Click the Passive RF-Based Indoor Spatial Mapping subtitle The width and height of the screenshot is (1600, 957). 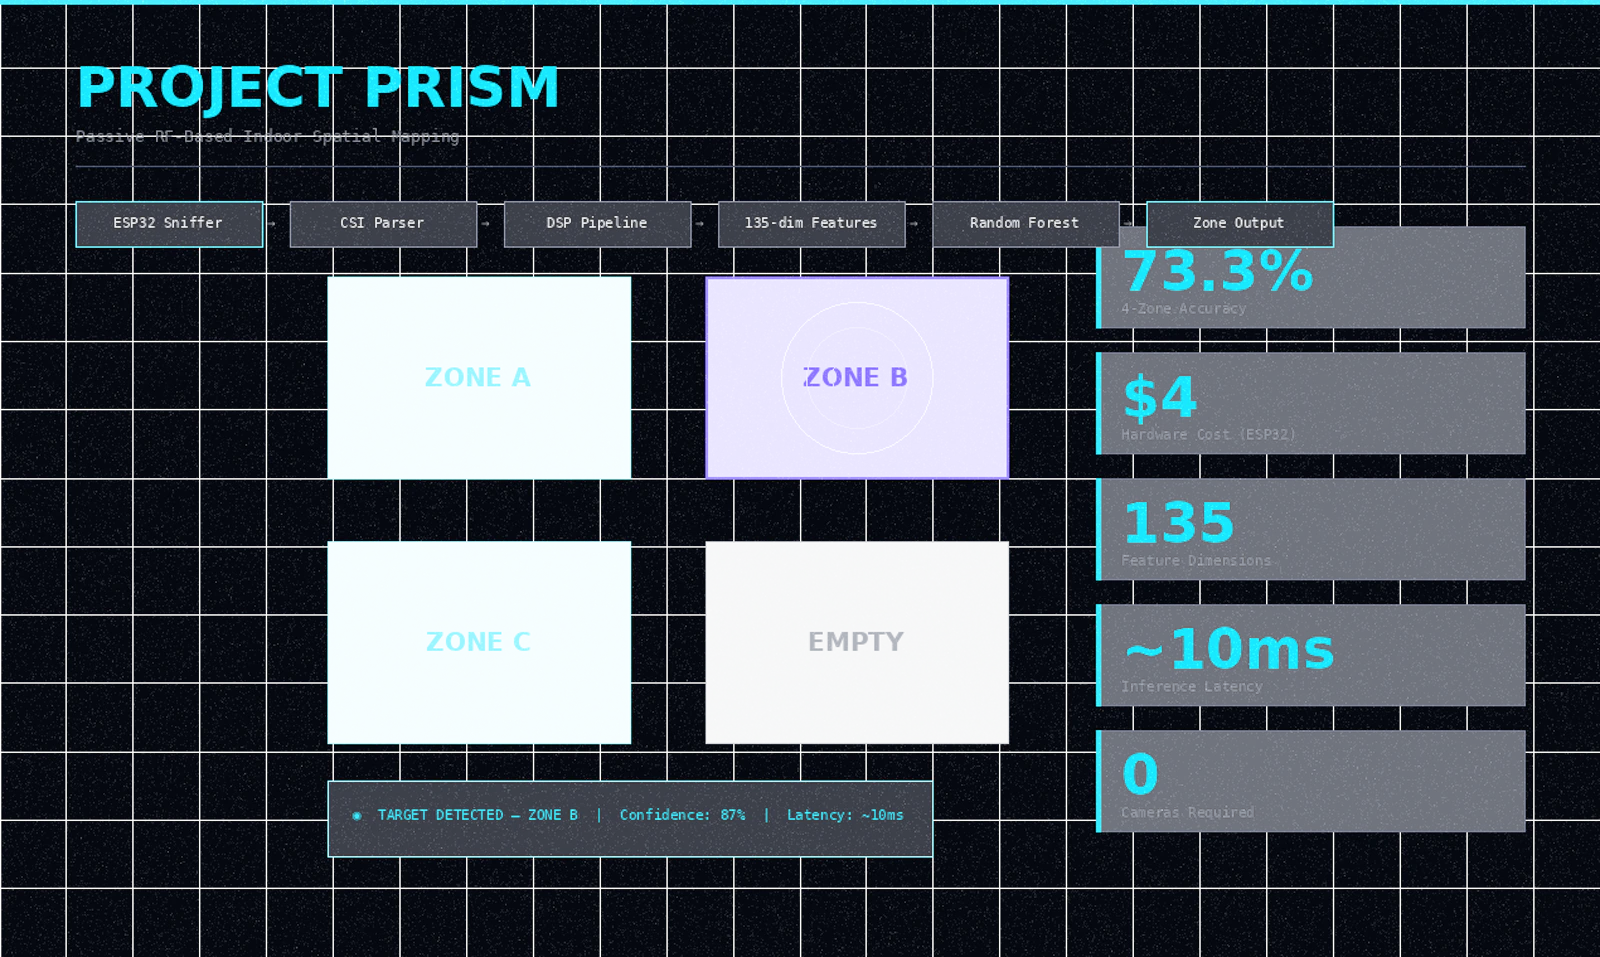[x=268, y=136]
